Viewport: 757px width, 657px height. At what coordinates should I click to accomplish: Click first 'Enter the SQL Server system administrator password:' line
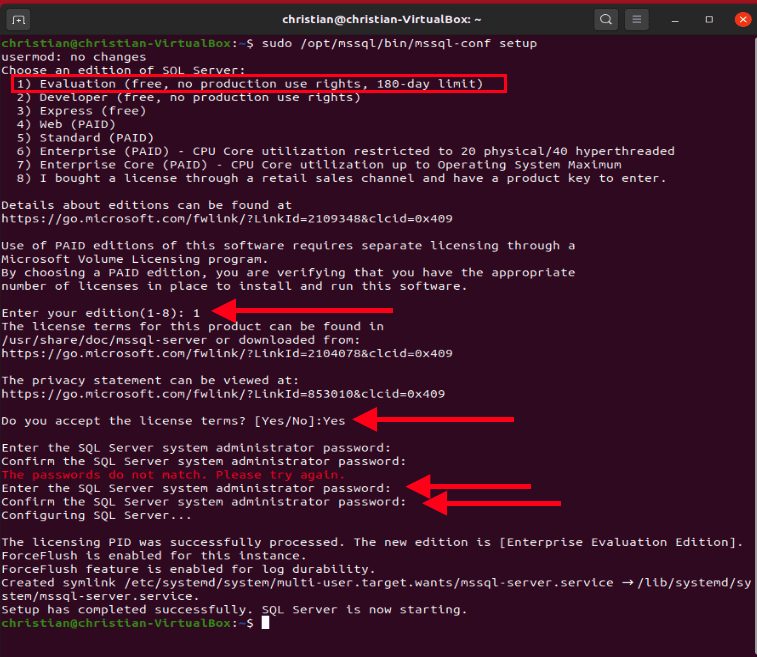[x=196, y=448]
